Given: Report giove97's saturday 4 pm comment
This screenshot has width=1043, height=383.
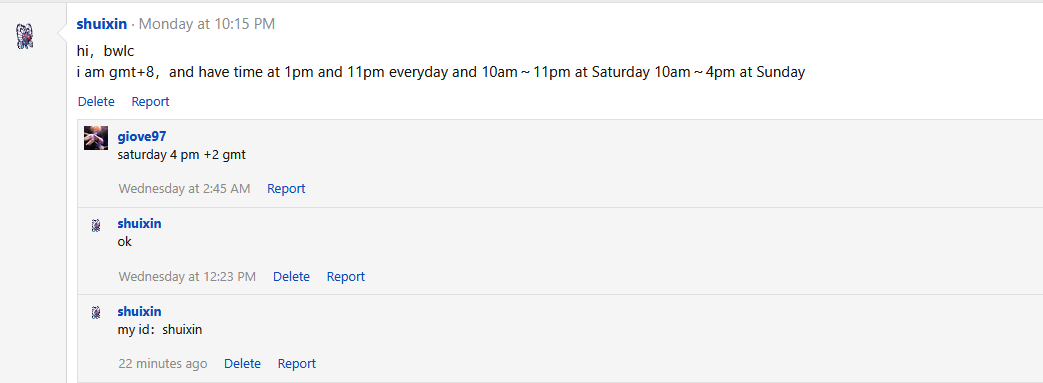Looking at the screenshot, I should 286,189.
